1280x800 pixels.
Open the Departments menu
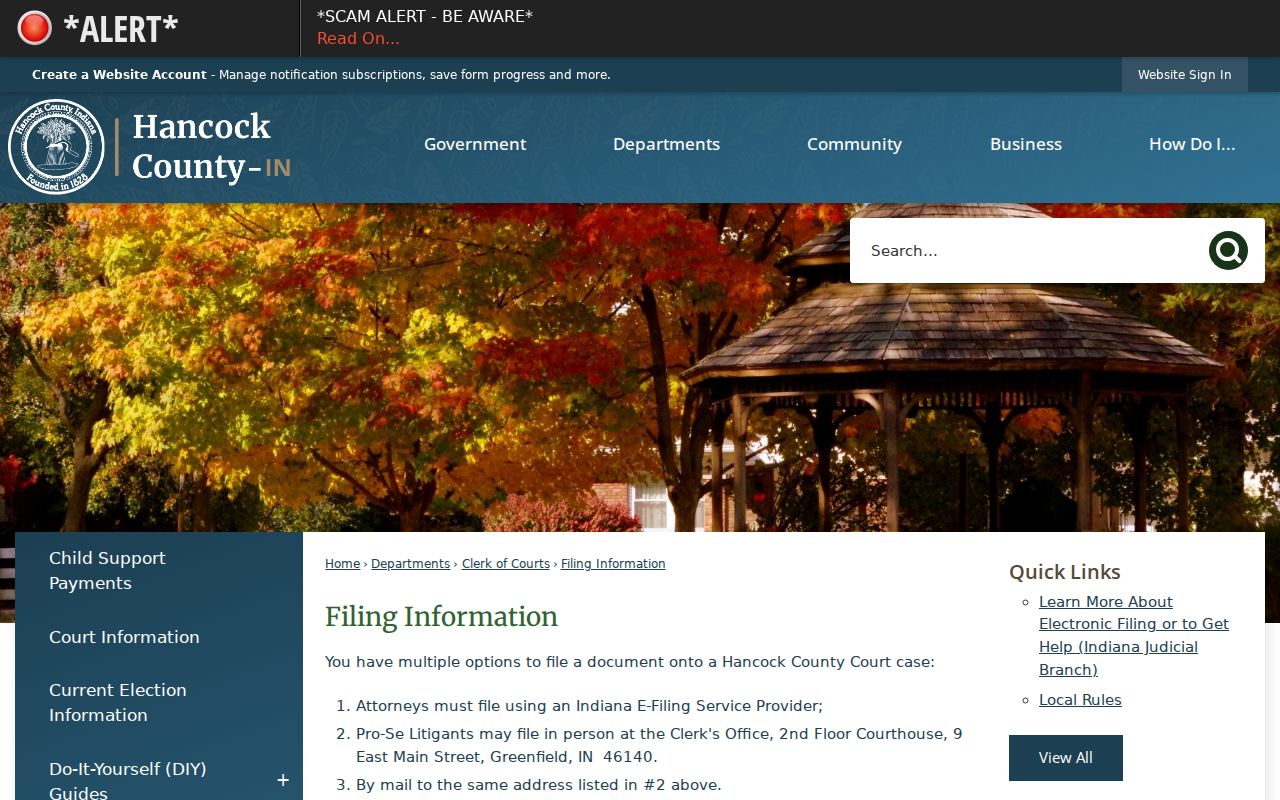click(666, 144)
